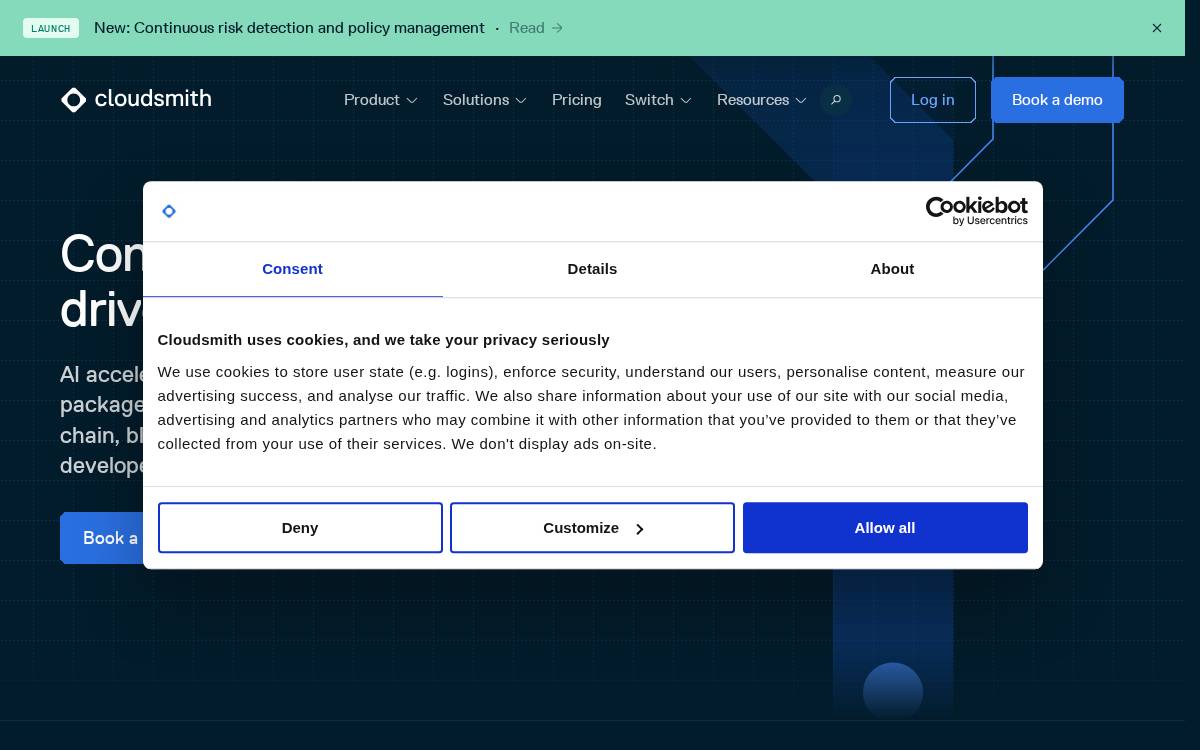Click the cookie dialog privacy heading
The image size is (1200, 750).
click(383, 339)
